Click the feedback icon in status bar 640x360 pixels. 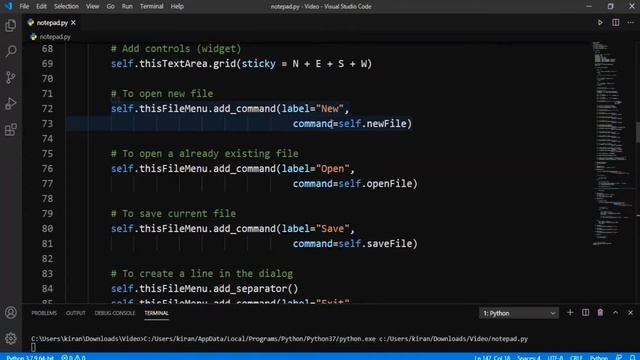coord(619,357)
